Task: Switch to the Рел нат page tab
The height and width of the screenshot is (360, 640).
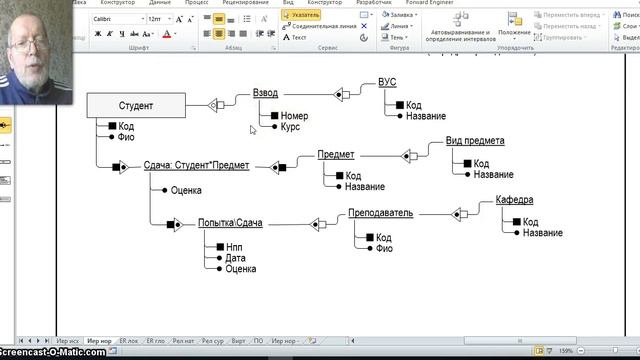Action: click(x=183, y=341)
